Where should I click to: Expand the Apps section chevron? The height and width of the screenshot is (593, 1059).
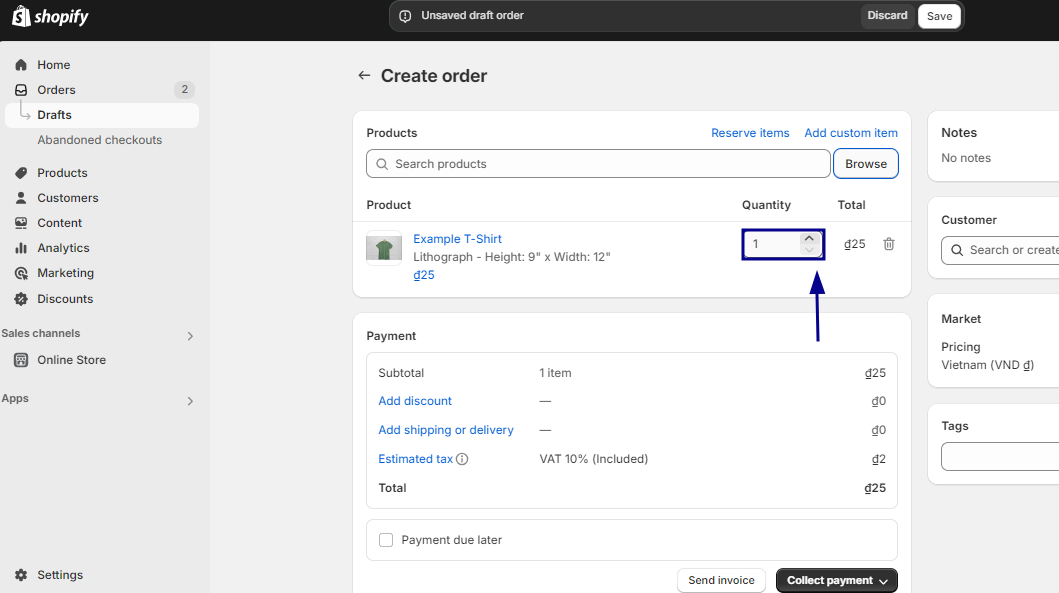coord(190,401)
